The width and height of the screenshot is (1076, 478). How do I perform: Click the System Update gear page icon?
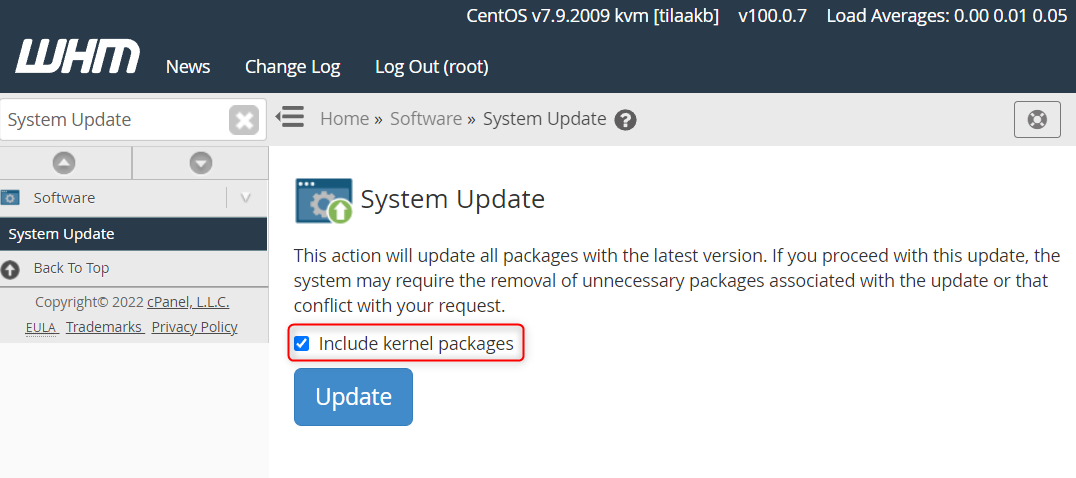324,200
